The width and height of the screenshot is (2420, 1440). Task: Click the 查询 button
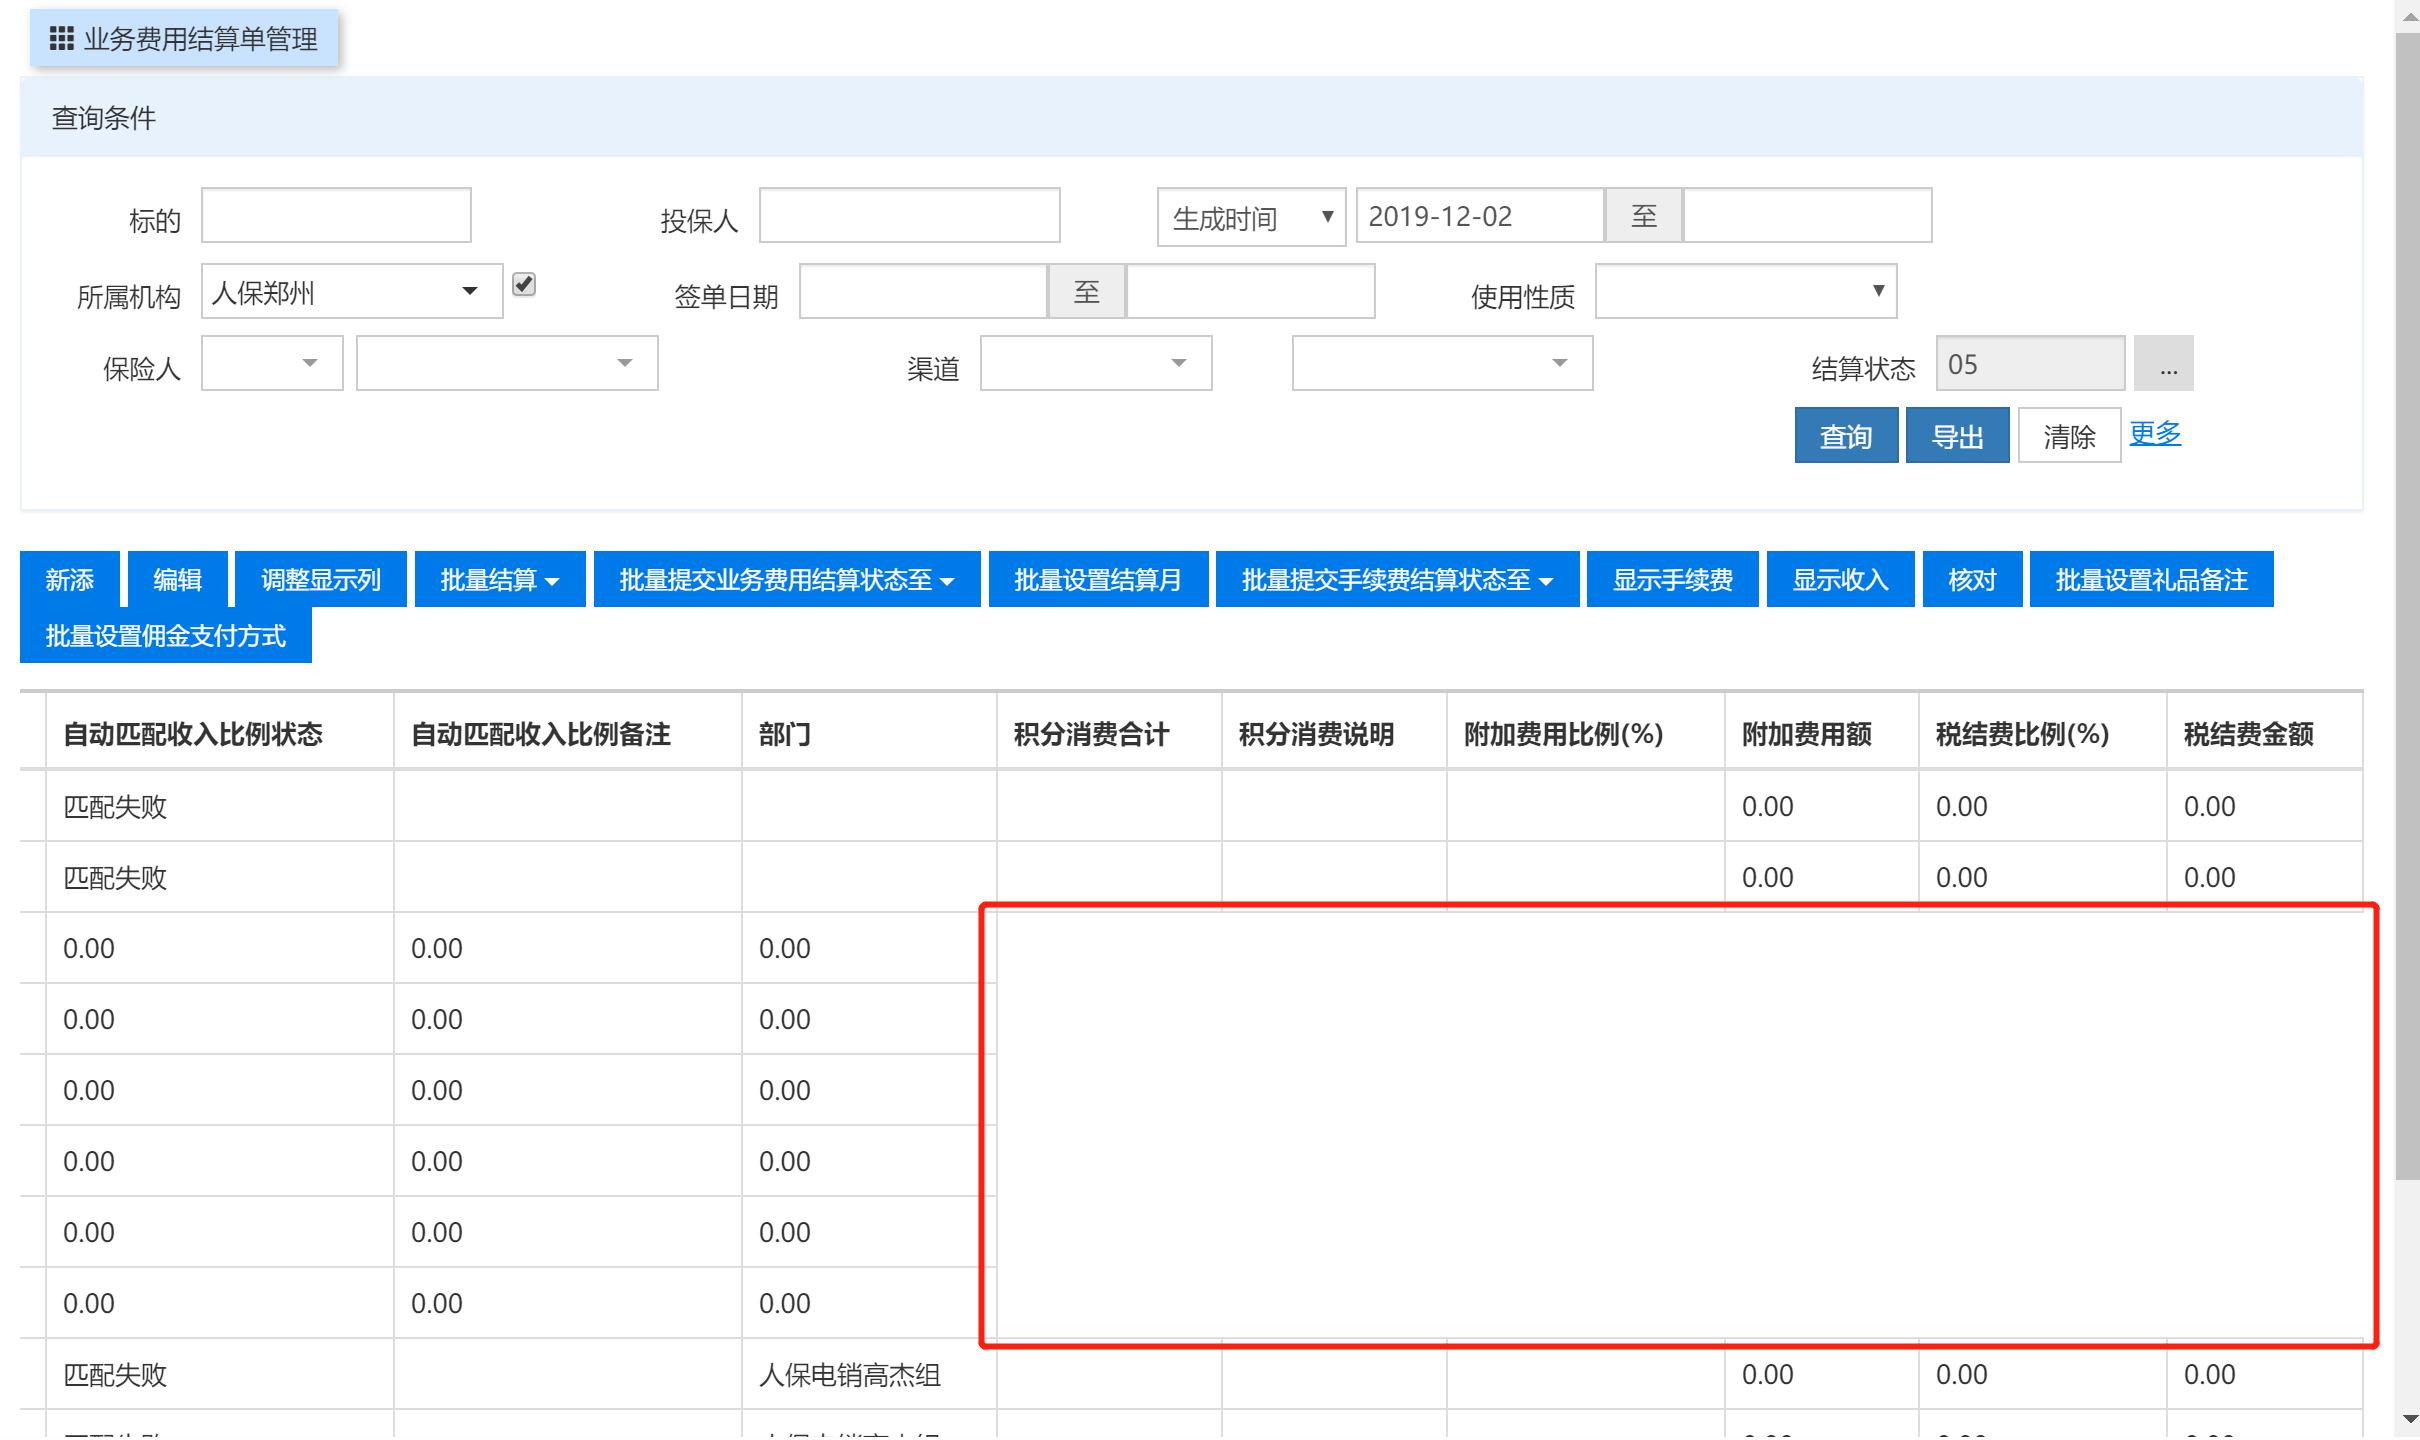coord(1845,436)
